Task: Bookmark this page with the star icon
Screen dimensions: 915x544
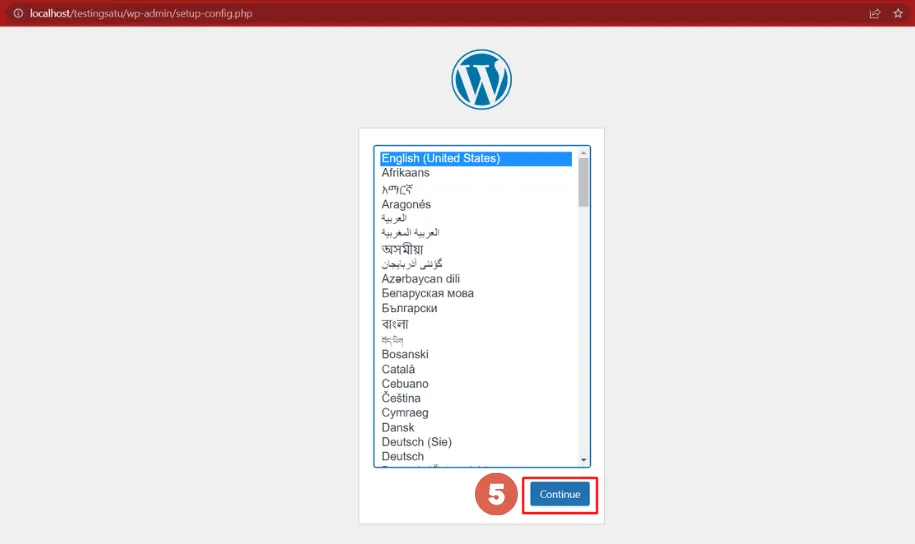Action: point(898,13)
